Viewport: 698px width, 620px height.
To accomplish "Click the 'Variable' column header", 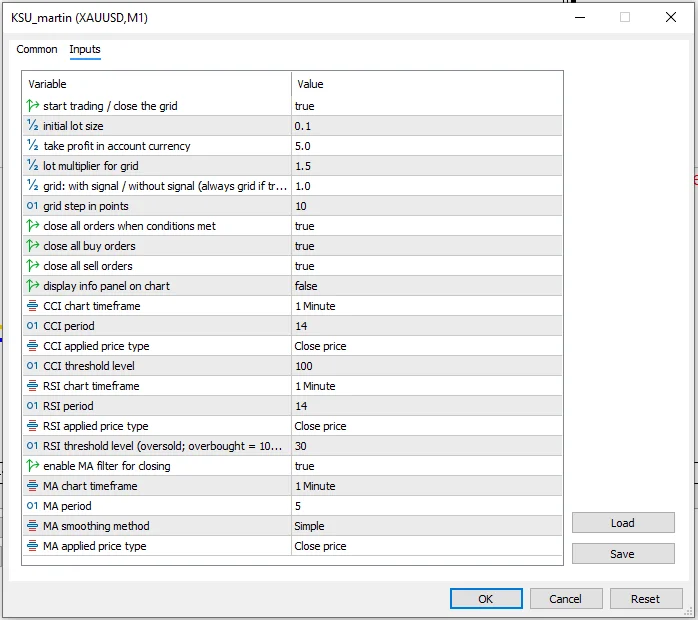I will pyautogui.click(x=157, y=84).
